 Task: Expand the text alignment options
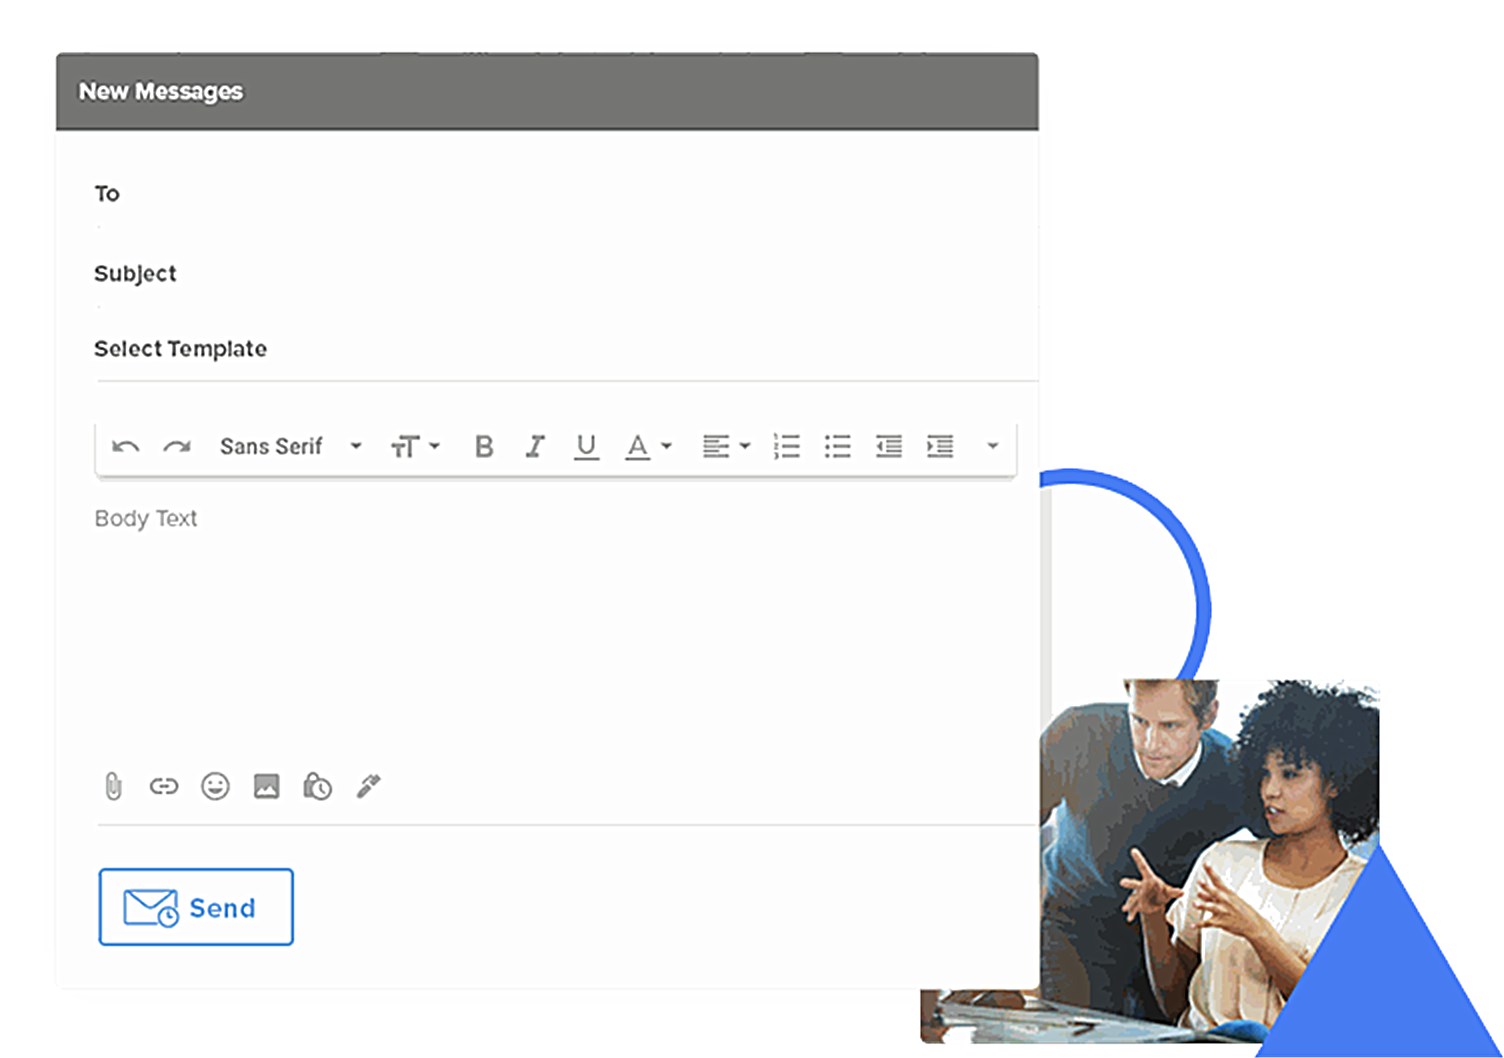pyautogui.click(x=726, y=446)
